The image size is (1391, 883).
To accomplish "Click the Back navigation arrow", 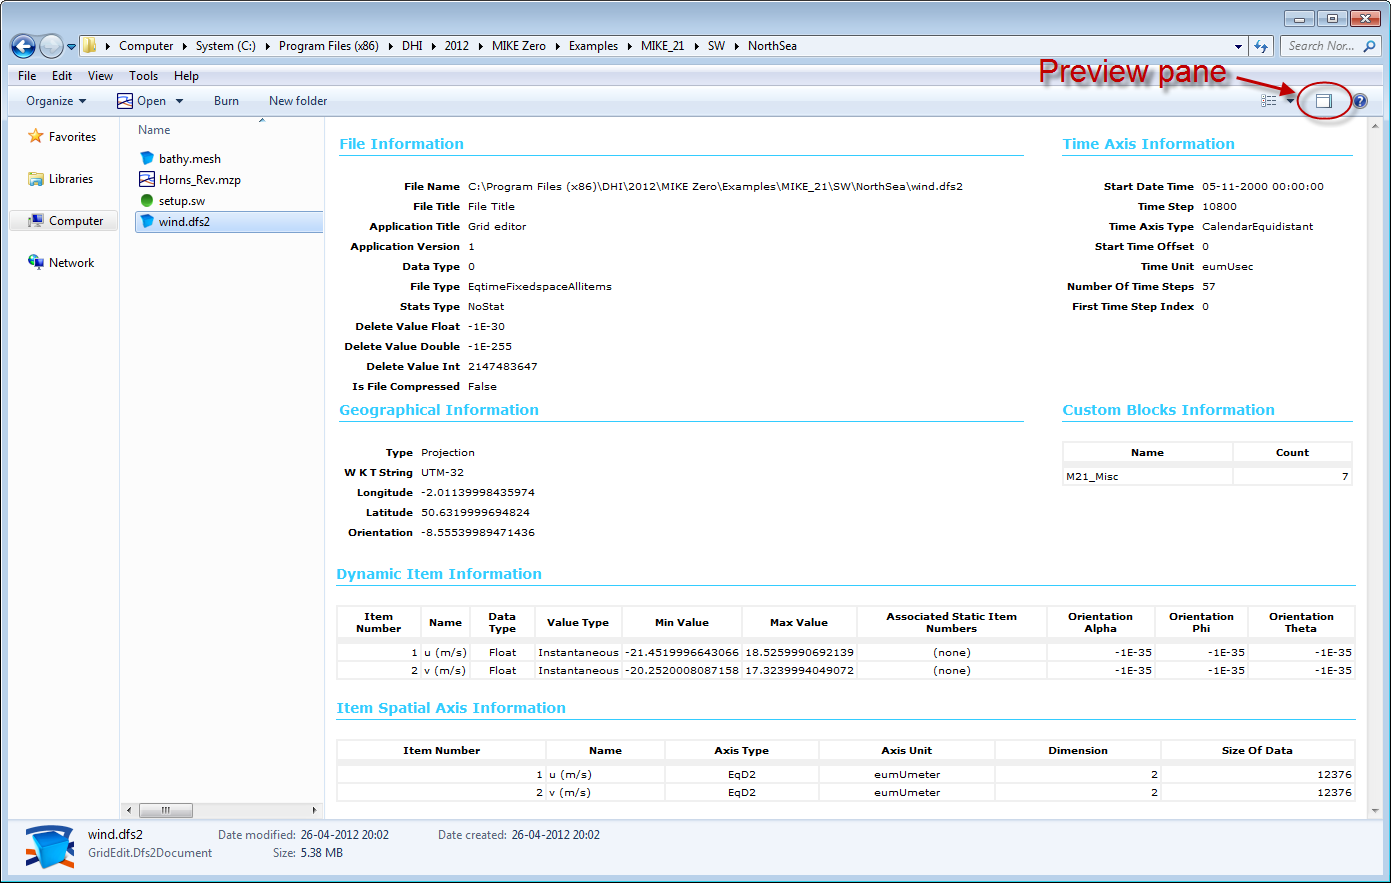I will (23, 46).
